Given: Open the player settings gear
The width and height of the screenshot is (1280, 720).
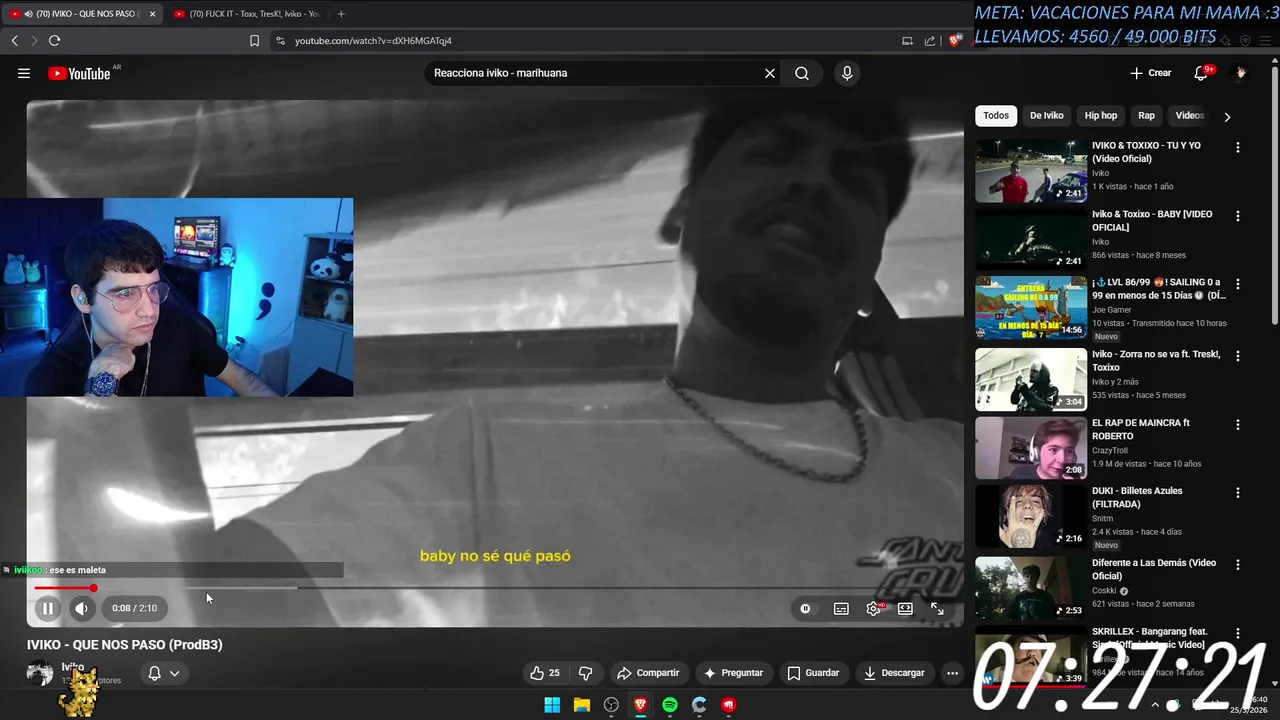Looking at the screenshot, I should tap(873, 608).
